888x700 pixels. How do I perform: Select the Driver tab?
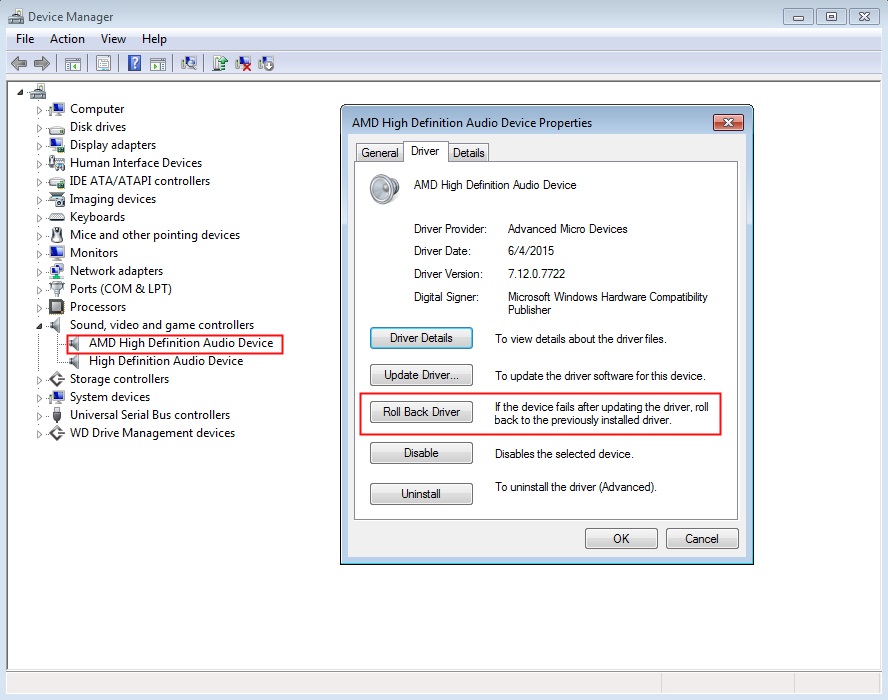pyautogui.click(x=425, y=151)
